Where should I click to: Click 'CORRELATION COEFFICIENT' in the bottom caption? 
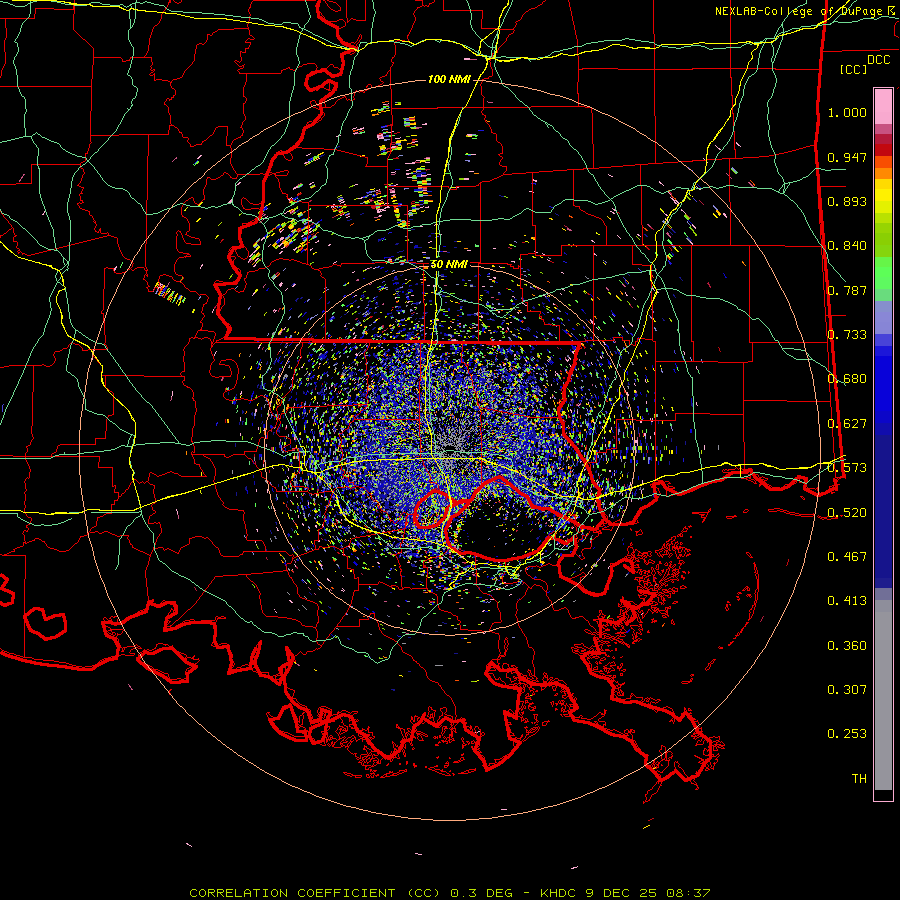pos(292,893)
